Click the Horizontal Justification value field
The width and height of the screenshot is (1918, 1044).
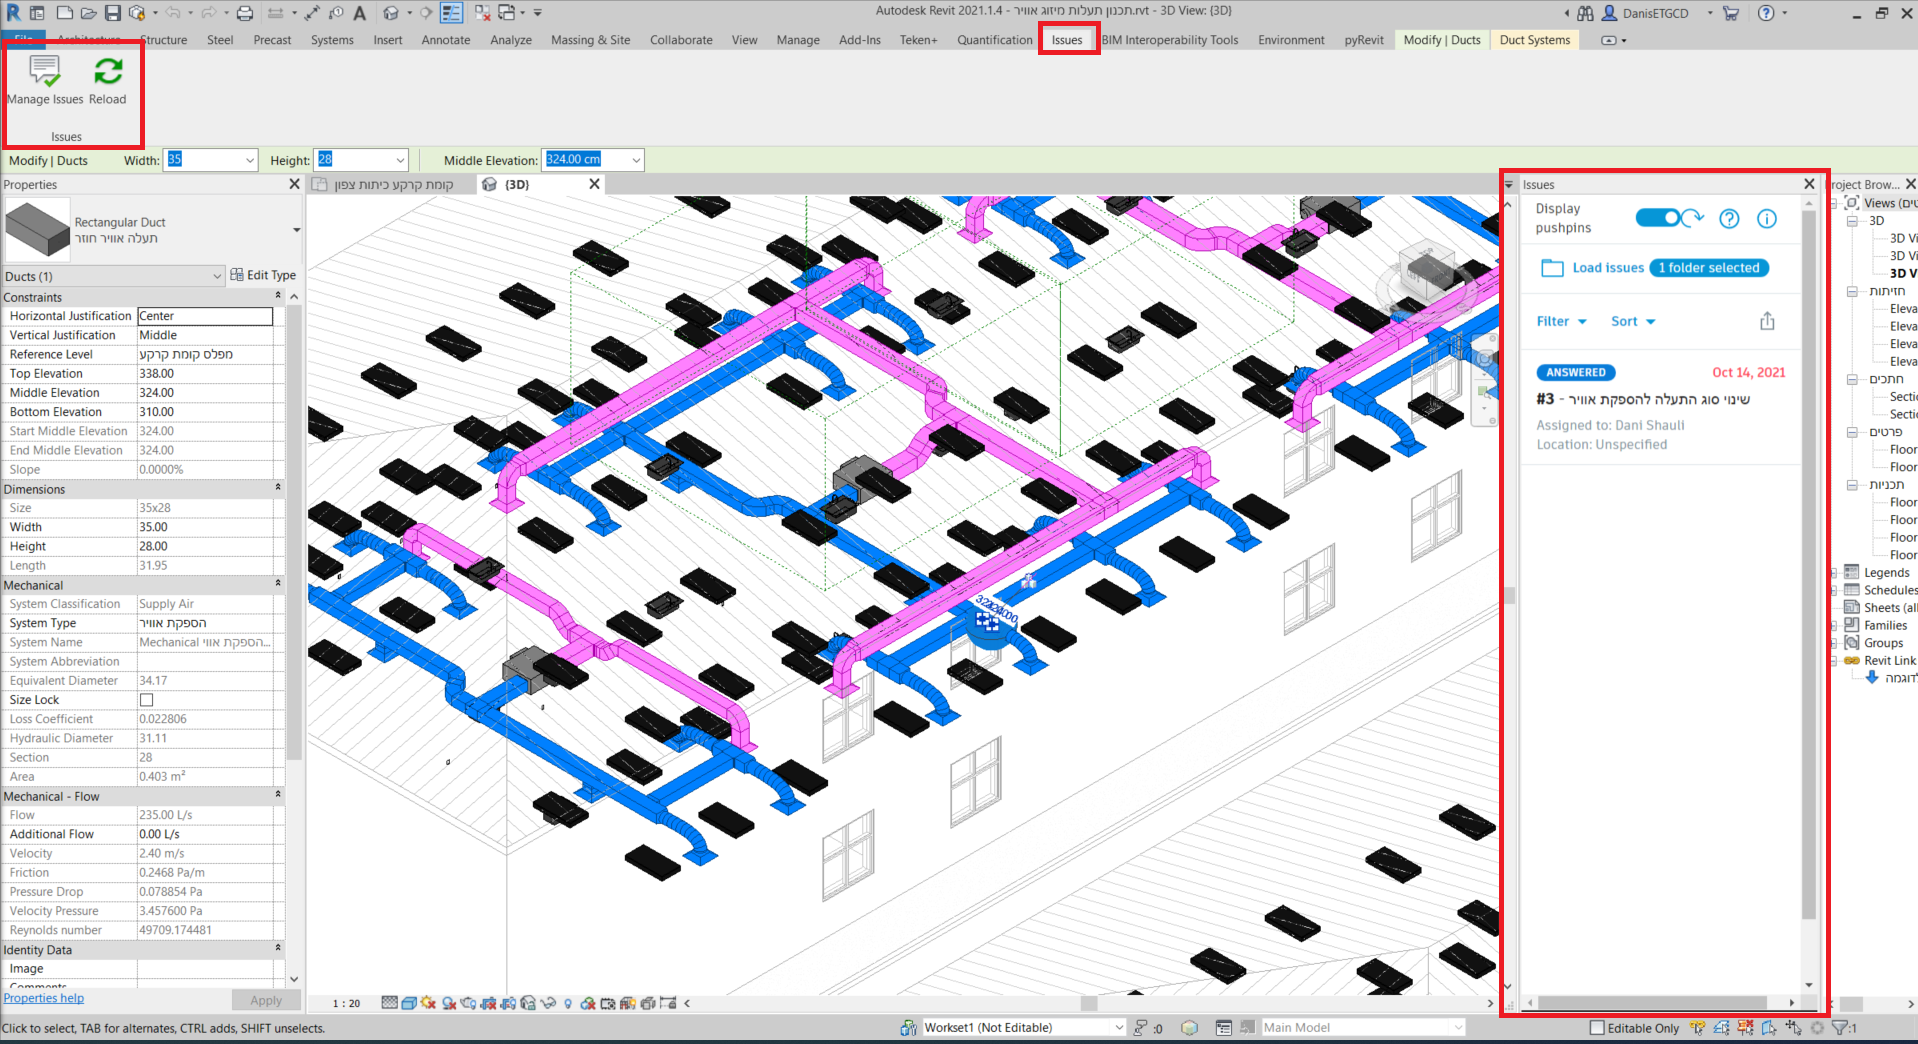(x=205, y=316)
